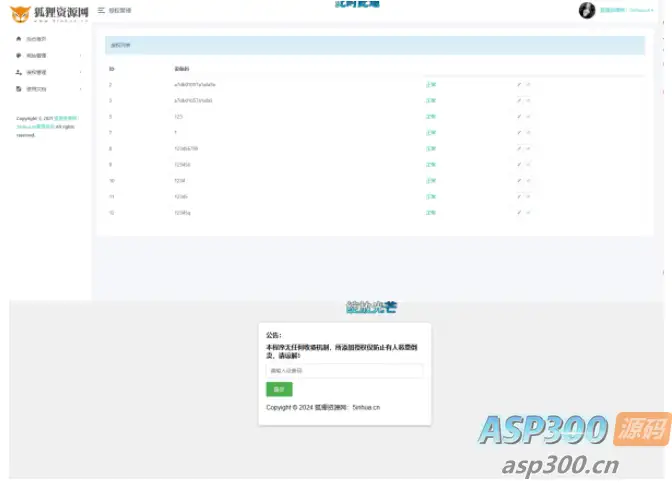This screenshot has height=487, width=672.
Task: Expand the sidebar item with document icon
Action: (48, 89)
